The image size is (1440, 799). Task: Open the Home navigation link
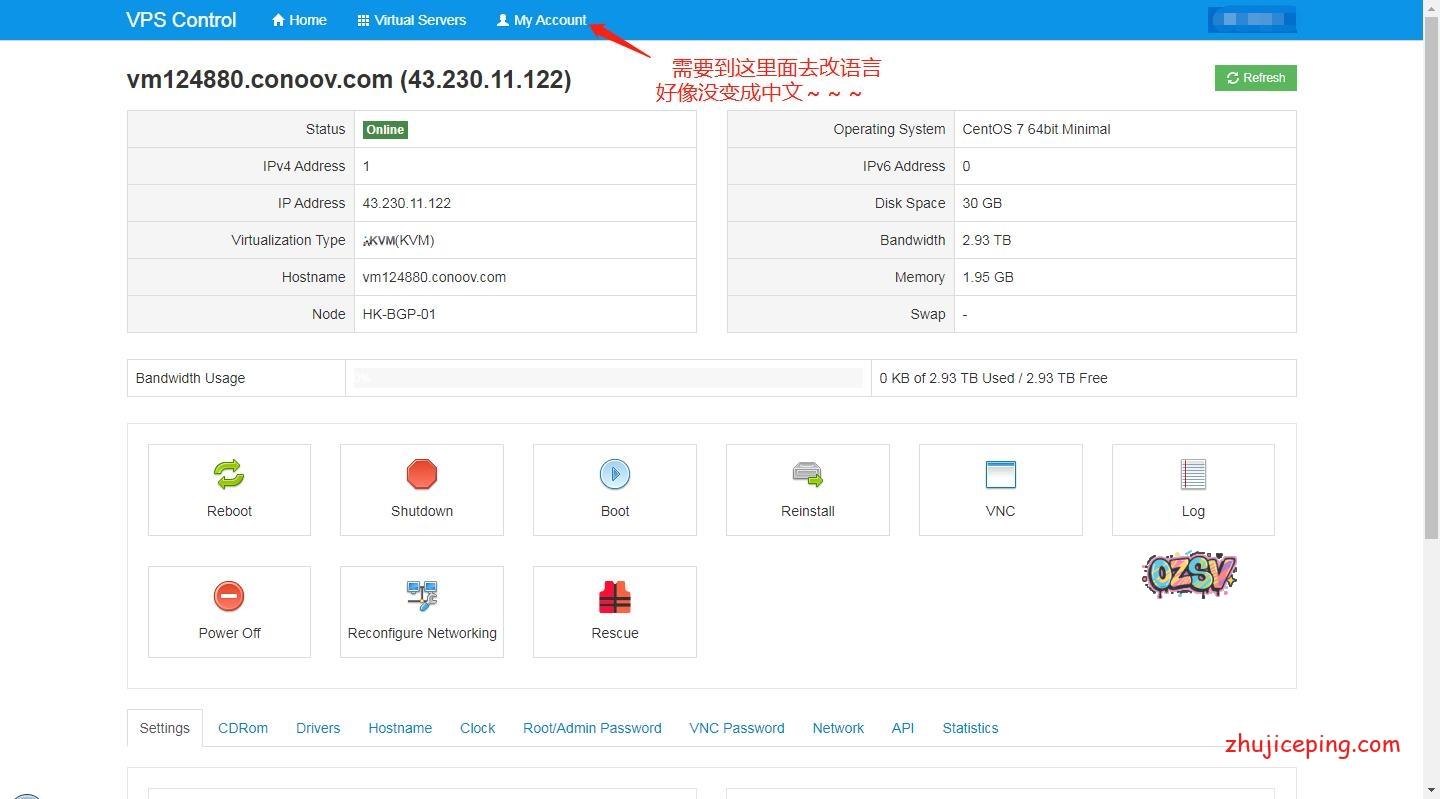[299, 20]
